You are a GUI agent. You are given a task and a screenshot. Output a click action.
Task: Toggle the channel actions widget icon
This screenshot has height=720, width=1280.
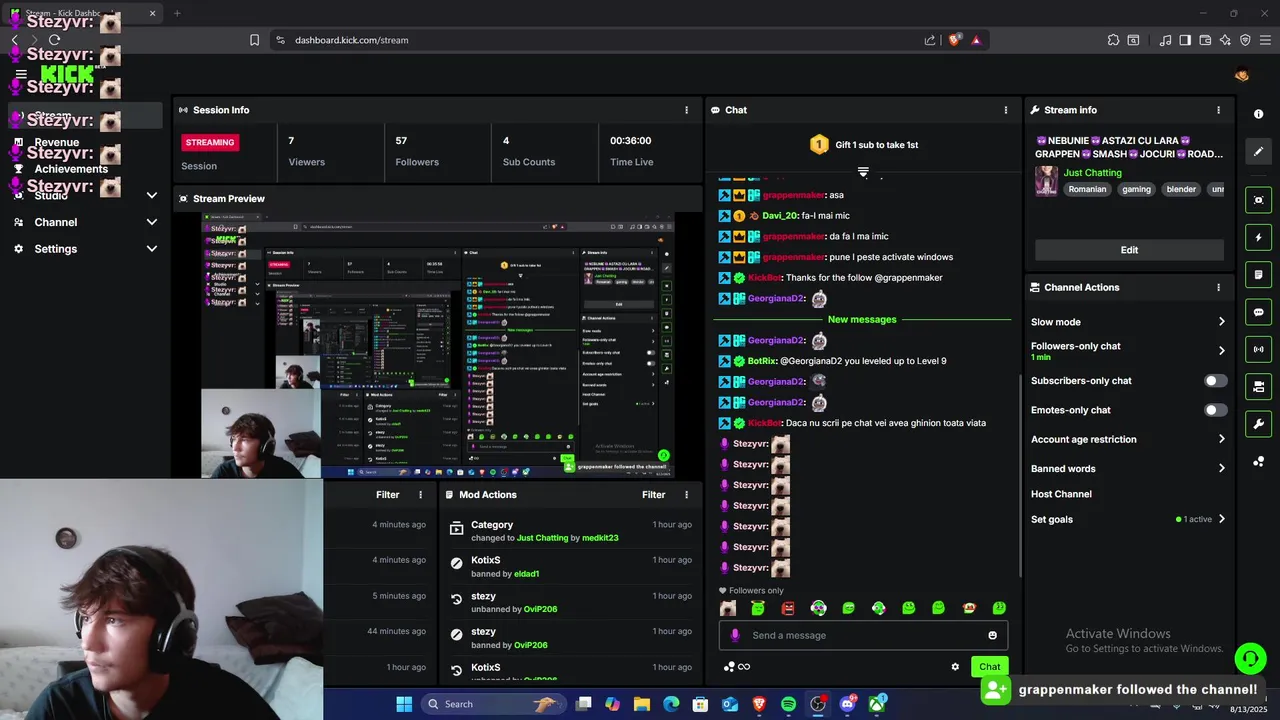pos(1259,386)
